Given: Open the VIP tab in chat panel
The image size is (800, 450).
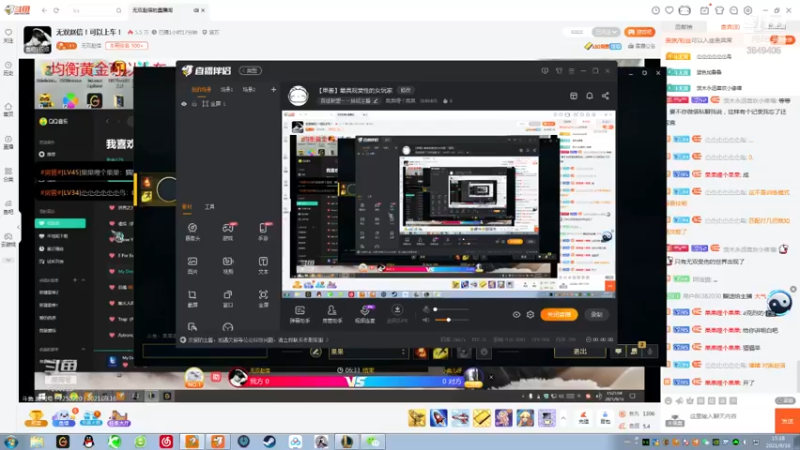Looking at the screenshot, I should click(730, 27).
